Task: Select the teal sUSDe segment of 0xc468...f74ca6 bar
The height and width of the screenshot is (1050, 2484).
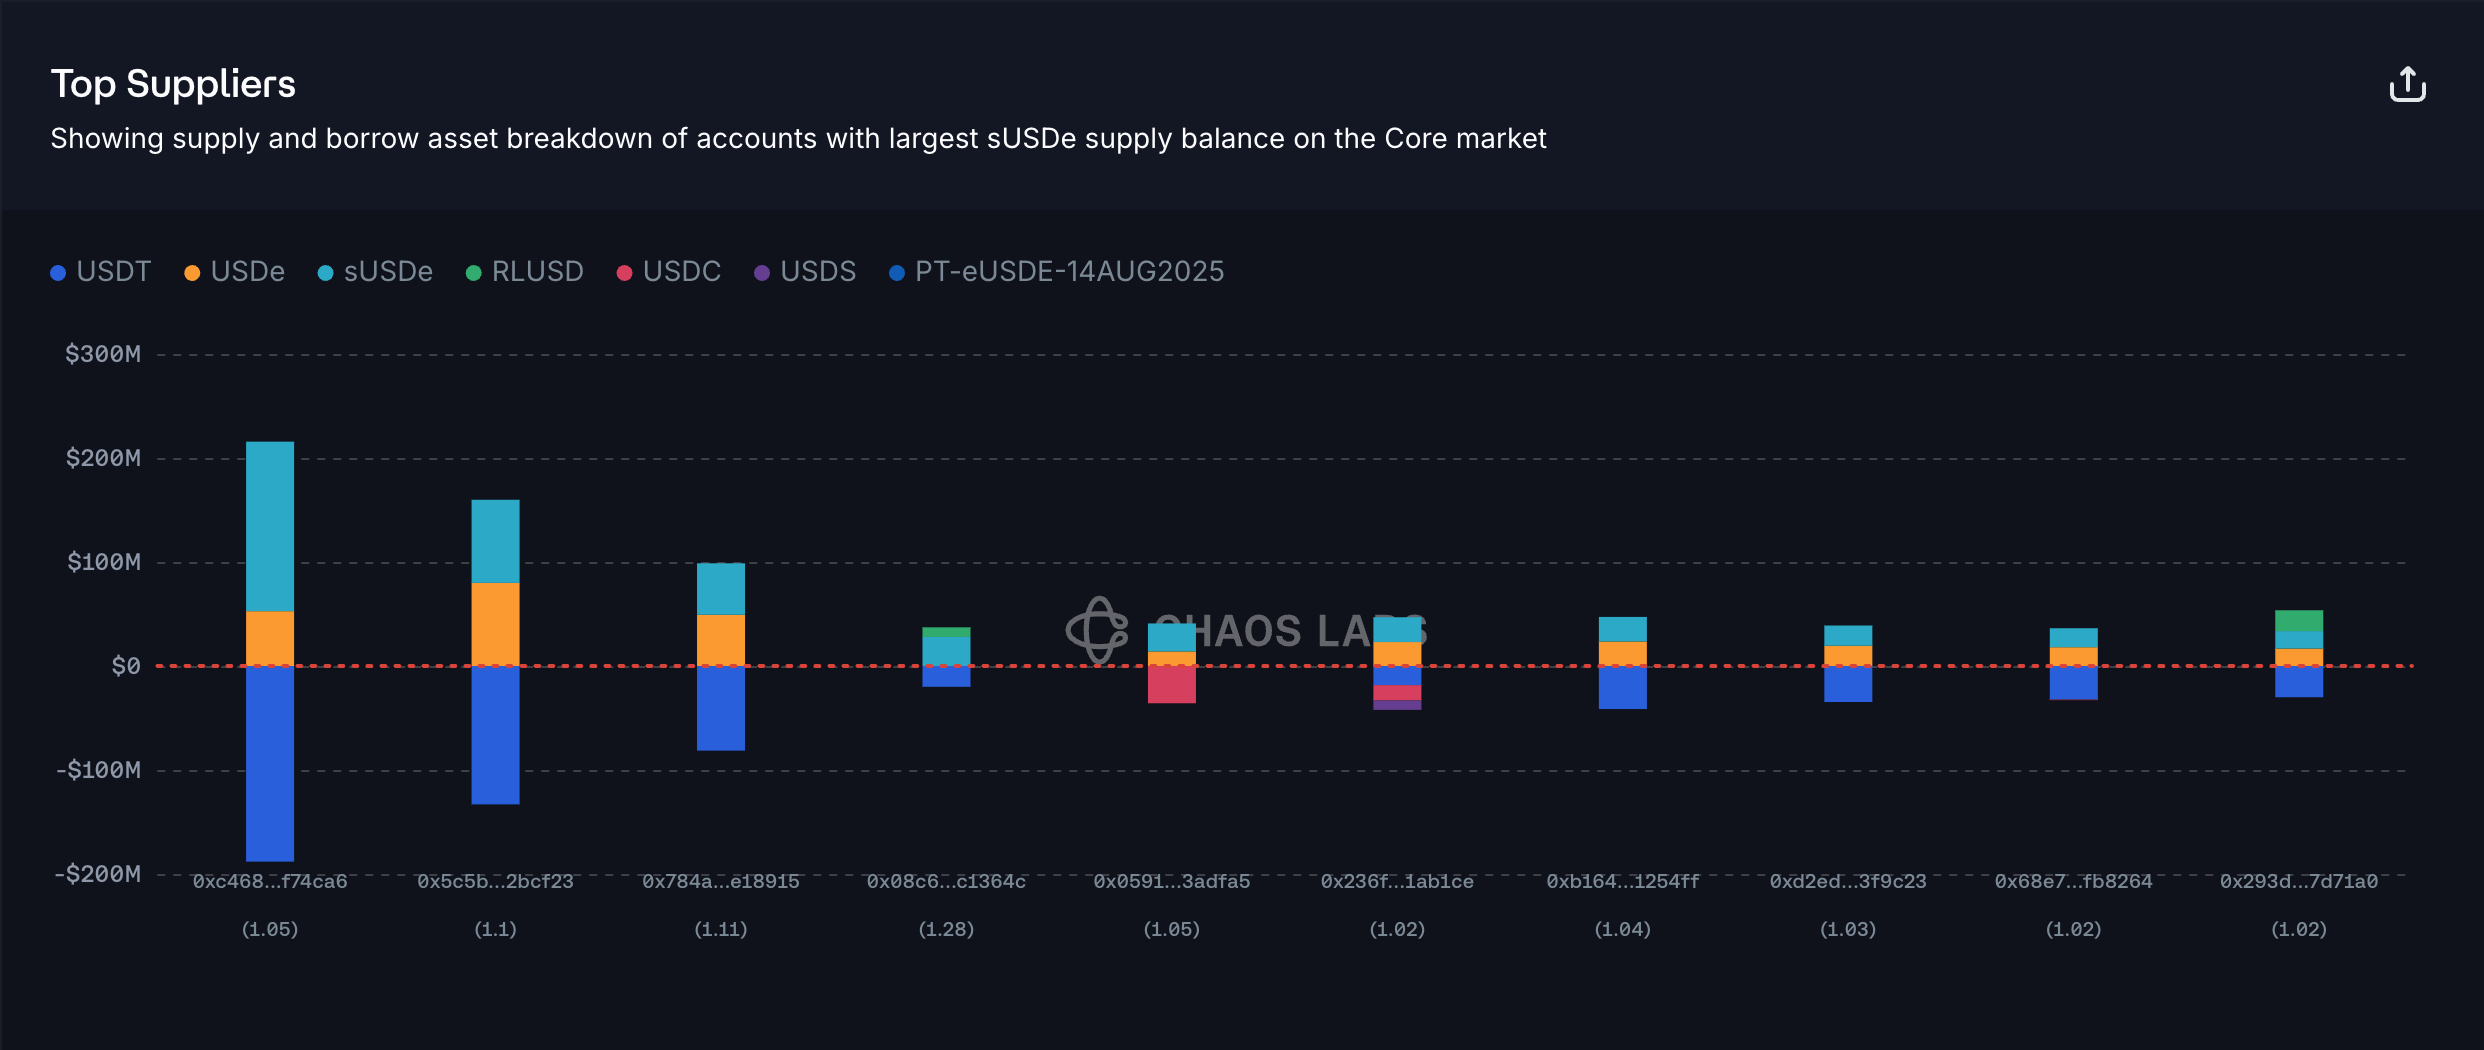Action: click(270, 527)
